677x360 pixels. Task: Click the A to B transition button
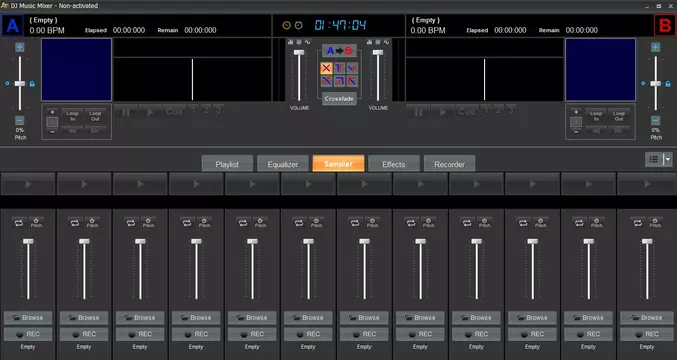339,51
